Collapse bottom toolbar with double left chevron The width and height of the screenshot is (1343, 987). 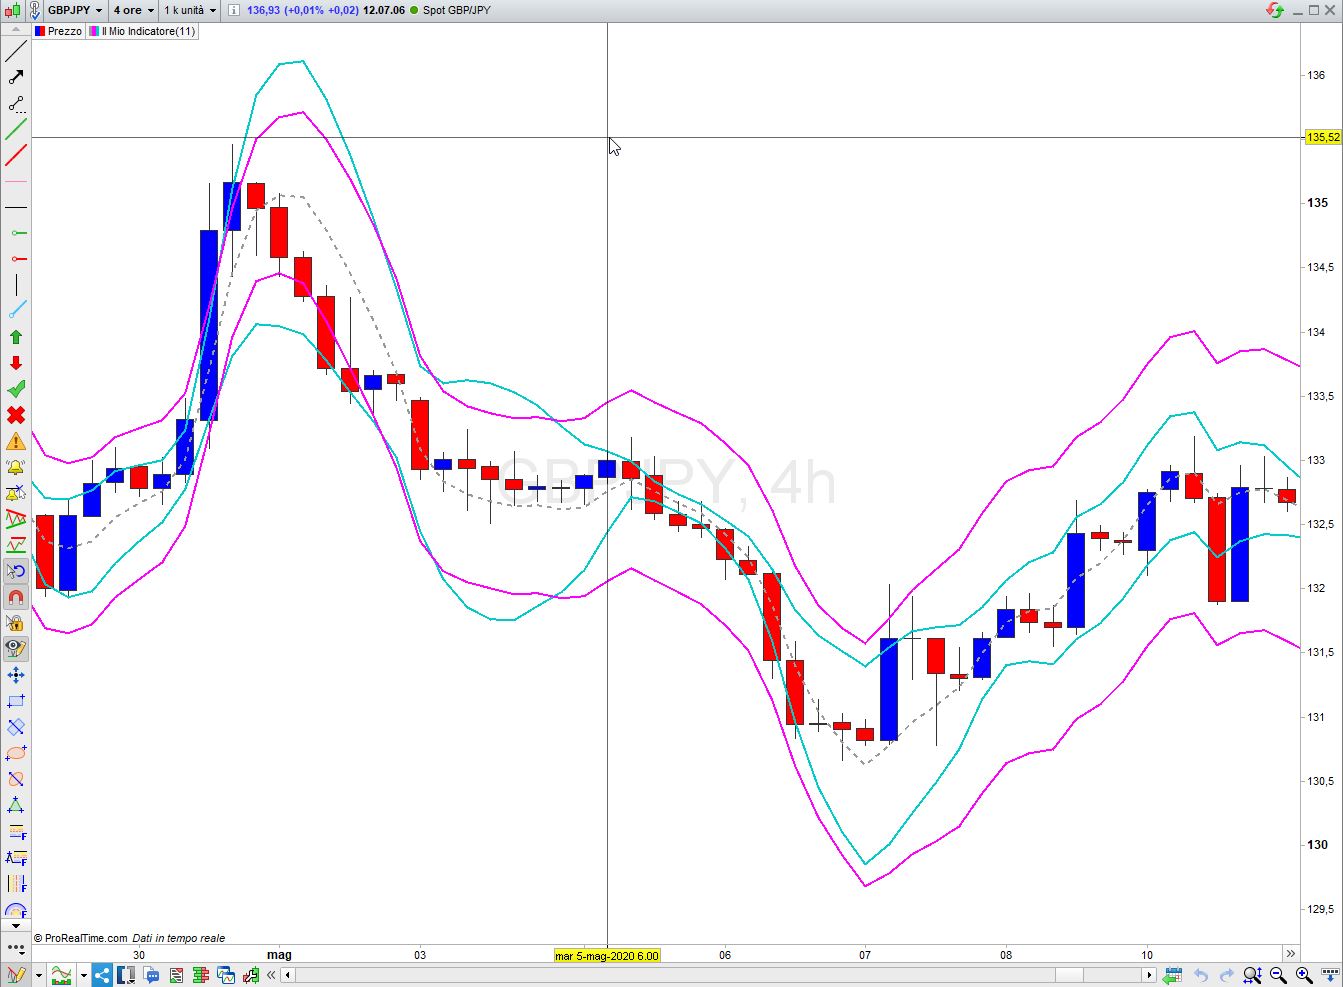click(x=271, y=975)
